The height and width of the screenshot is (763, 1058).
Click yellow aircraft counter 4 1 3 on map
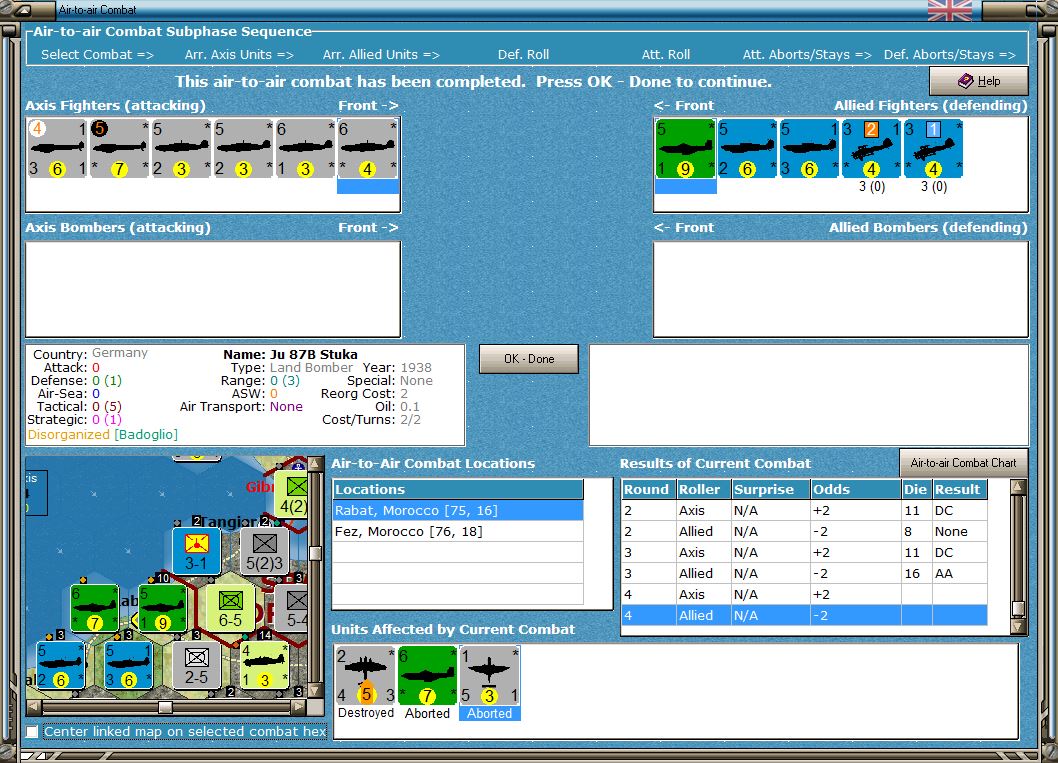click(264, 665)
